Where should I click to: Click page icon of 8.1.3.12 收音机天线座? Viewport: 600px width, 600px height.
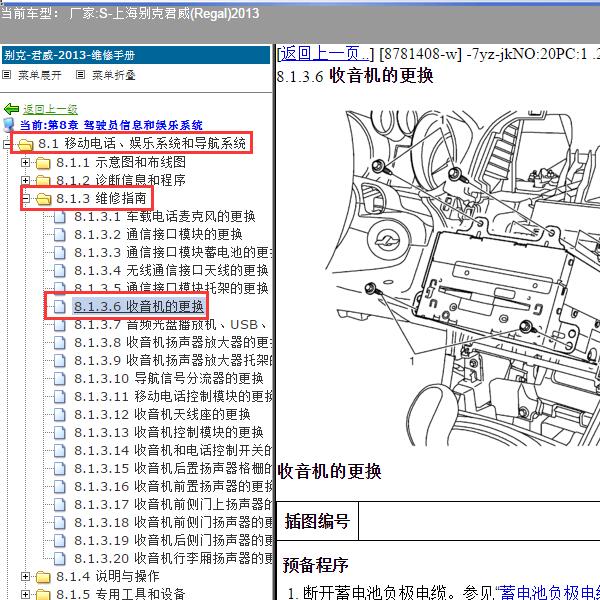pos(60,414)
